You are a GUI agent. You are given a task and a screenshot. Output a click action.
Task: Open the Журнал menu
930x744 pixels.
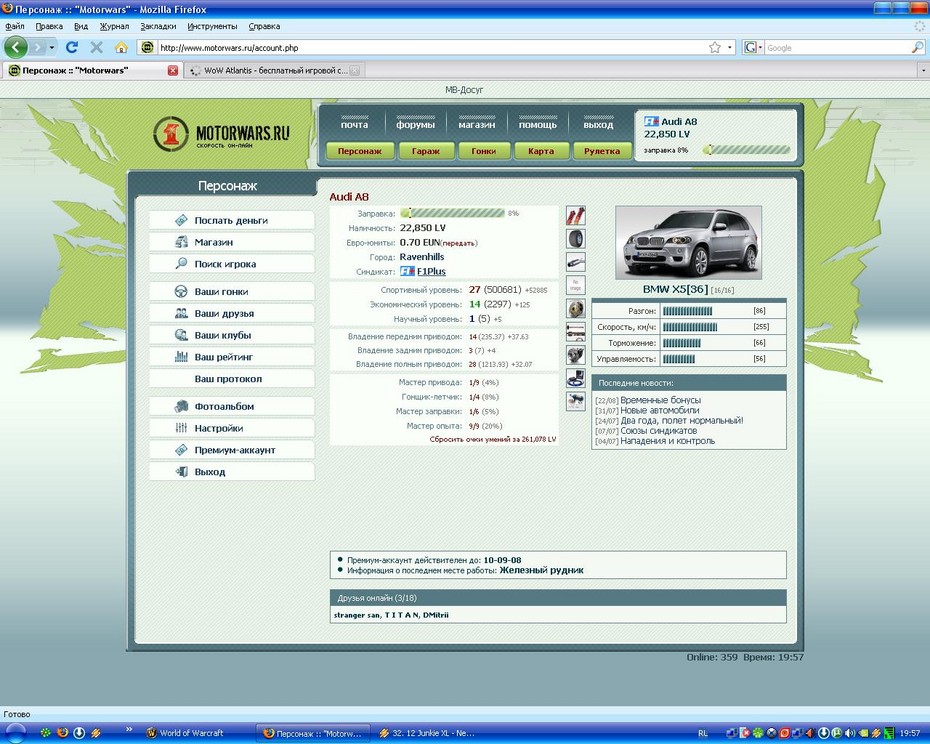click(114, 26)
